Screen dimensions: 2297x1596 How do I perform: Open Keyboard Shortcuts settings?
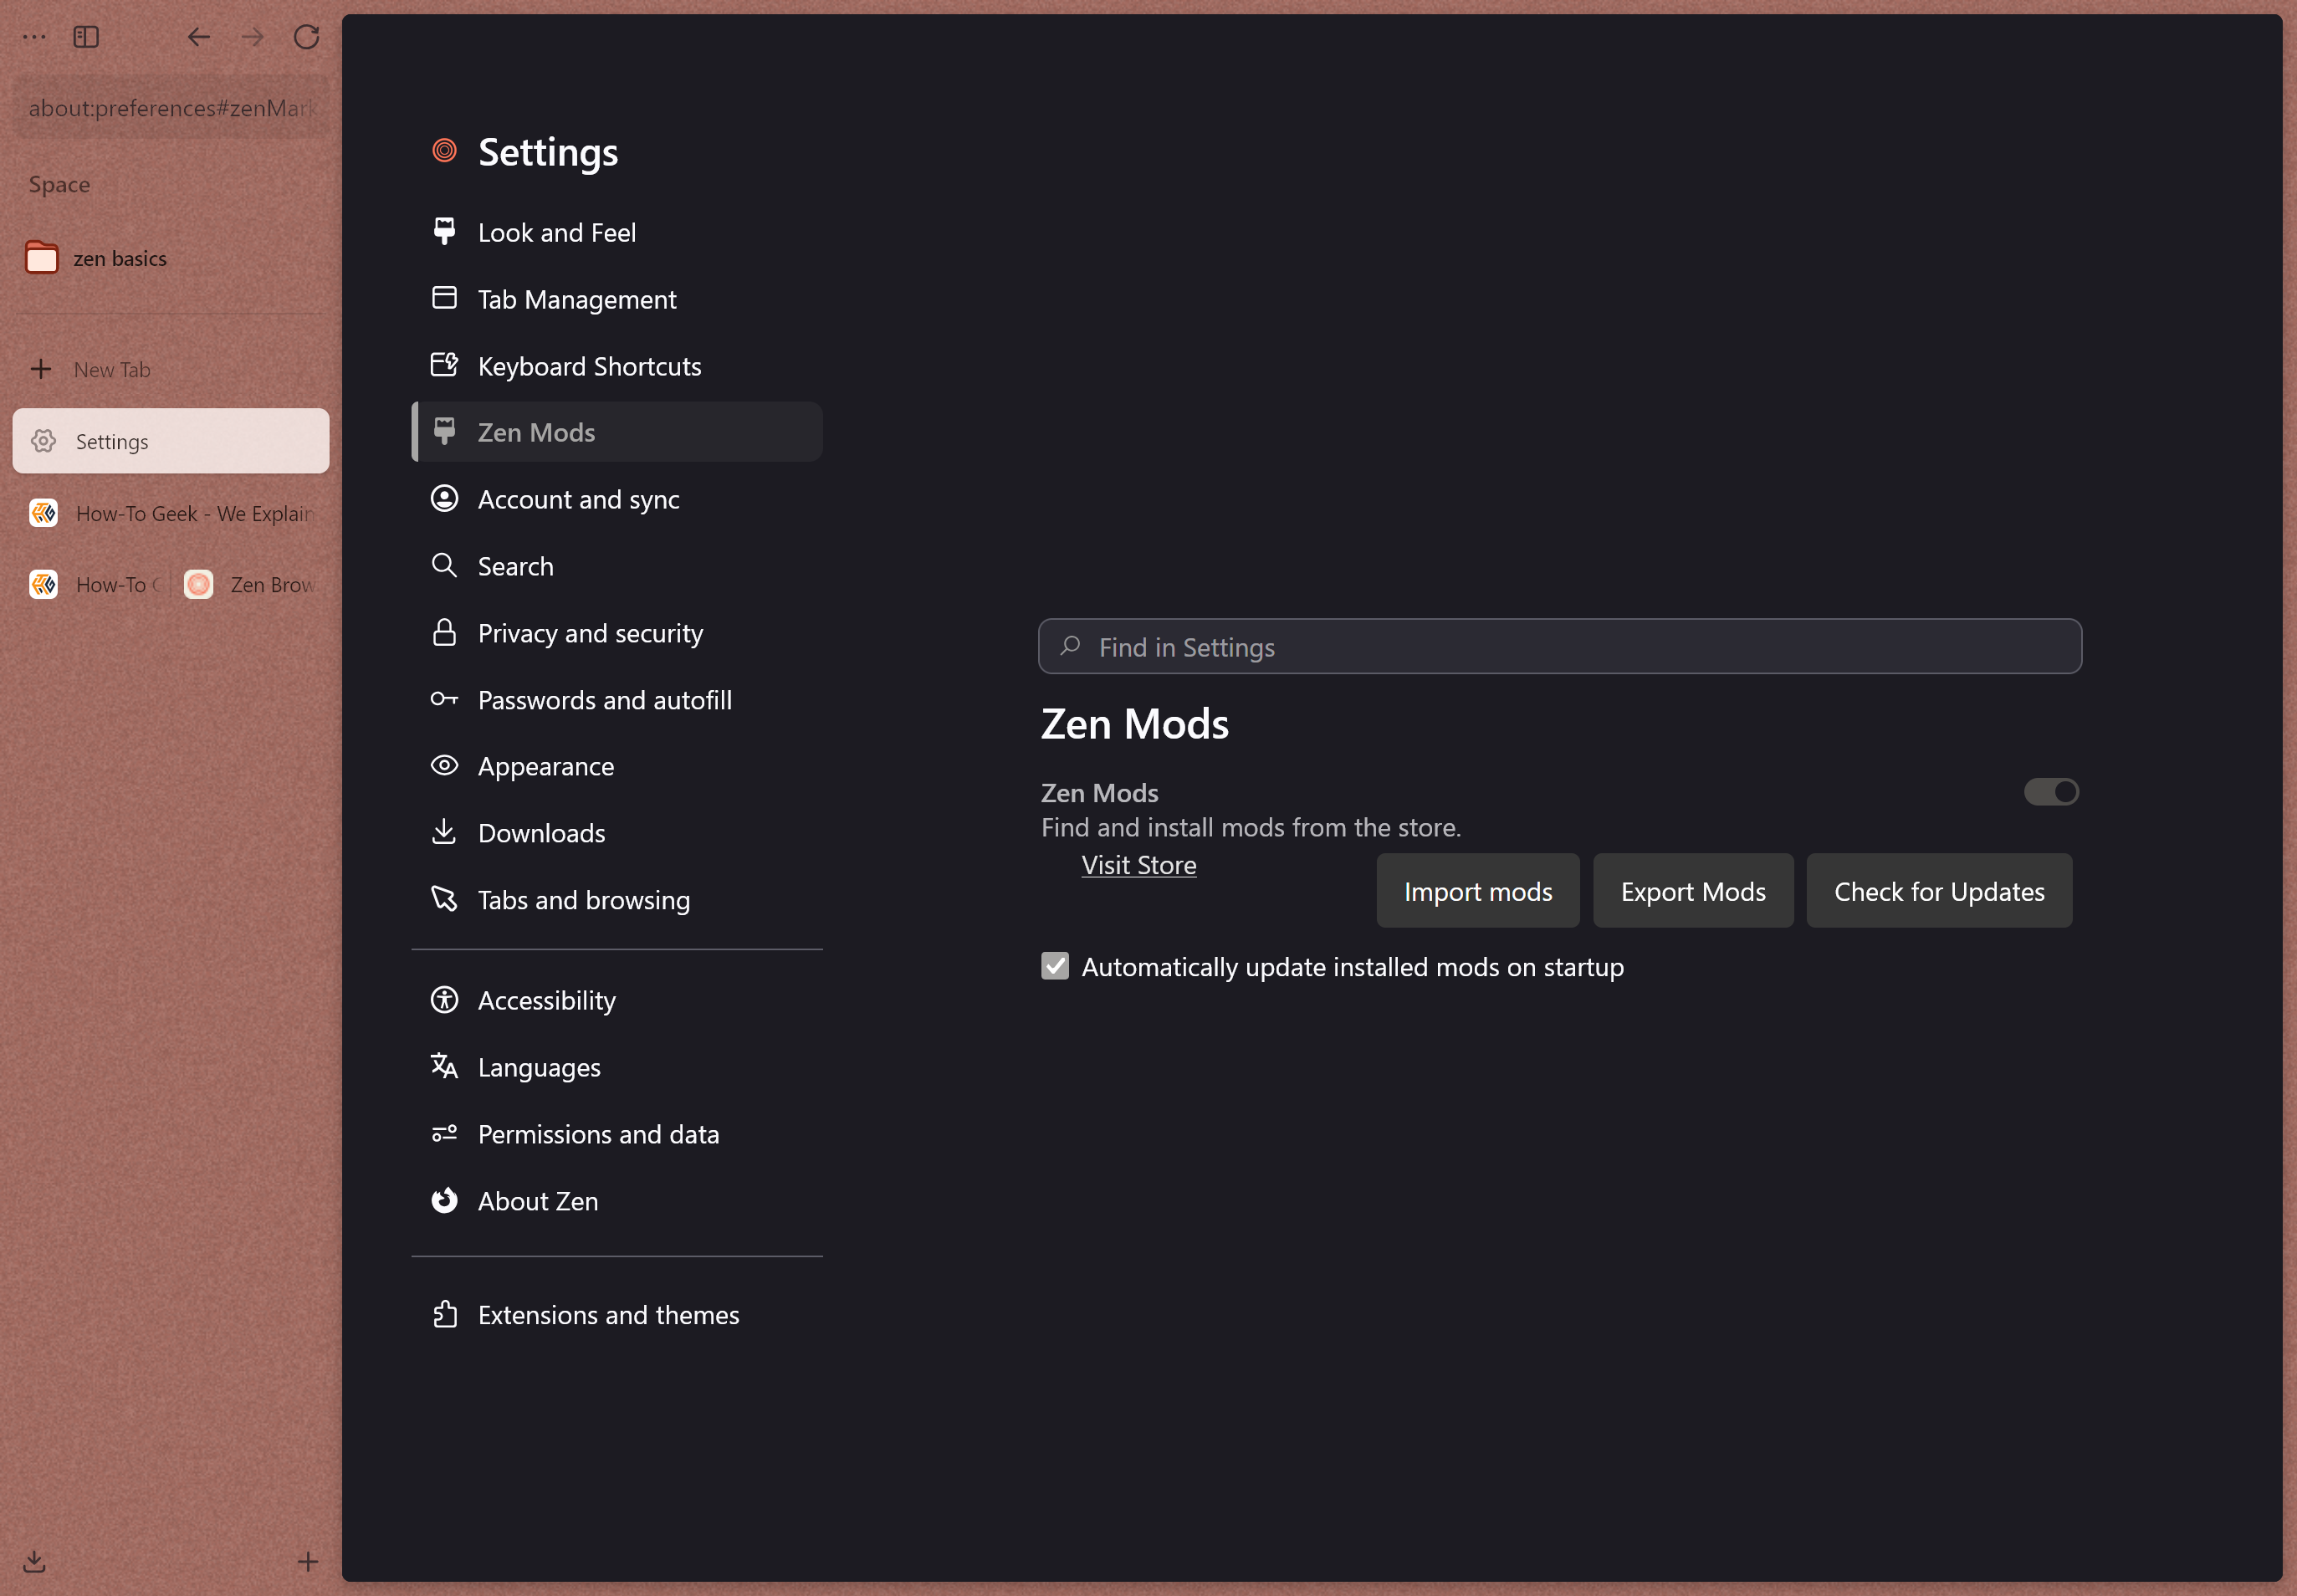coord(617,366)
